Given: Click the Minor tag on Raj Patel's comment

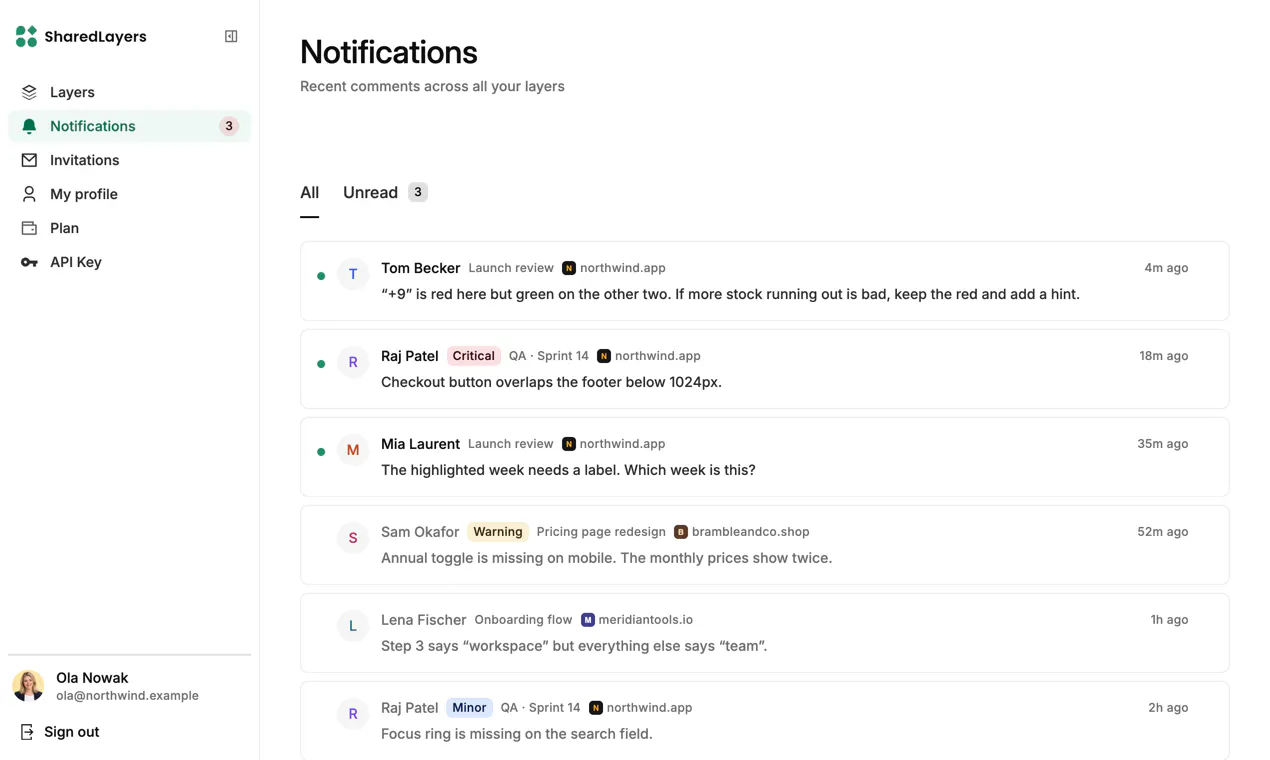Looking at the screenshot, I should [x=469, y=708].
